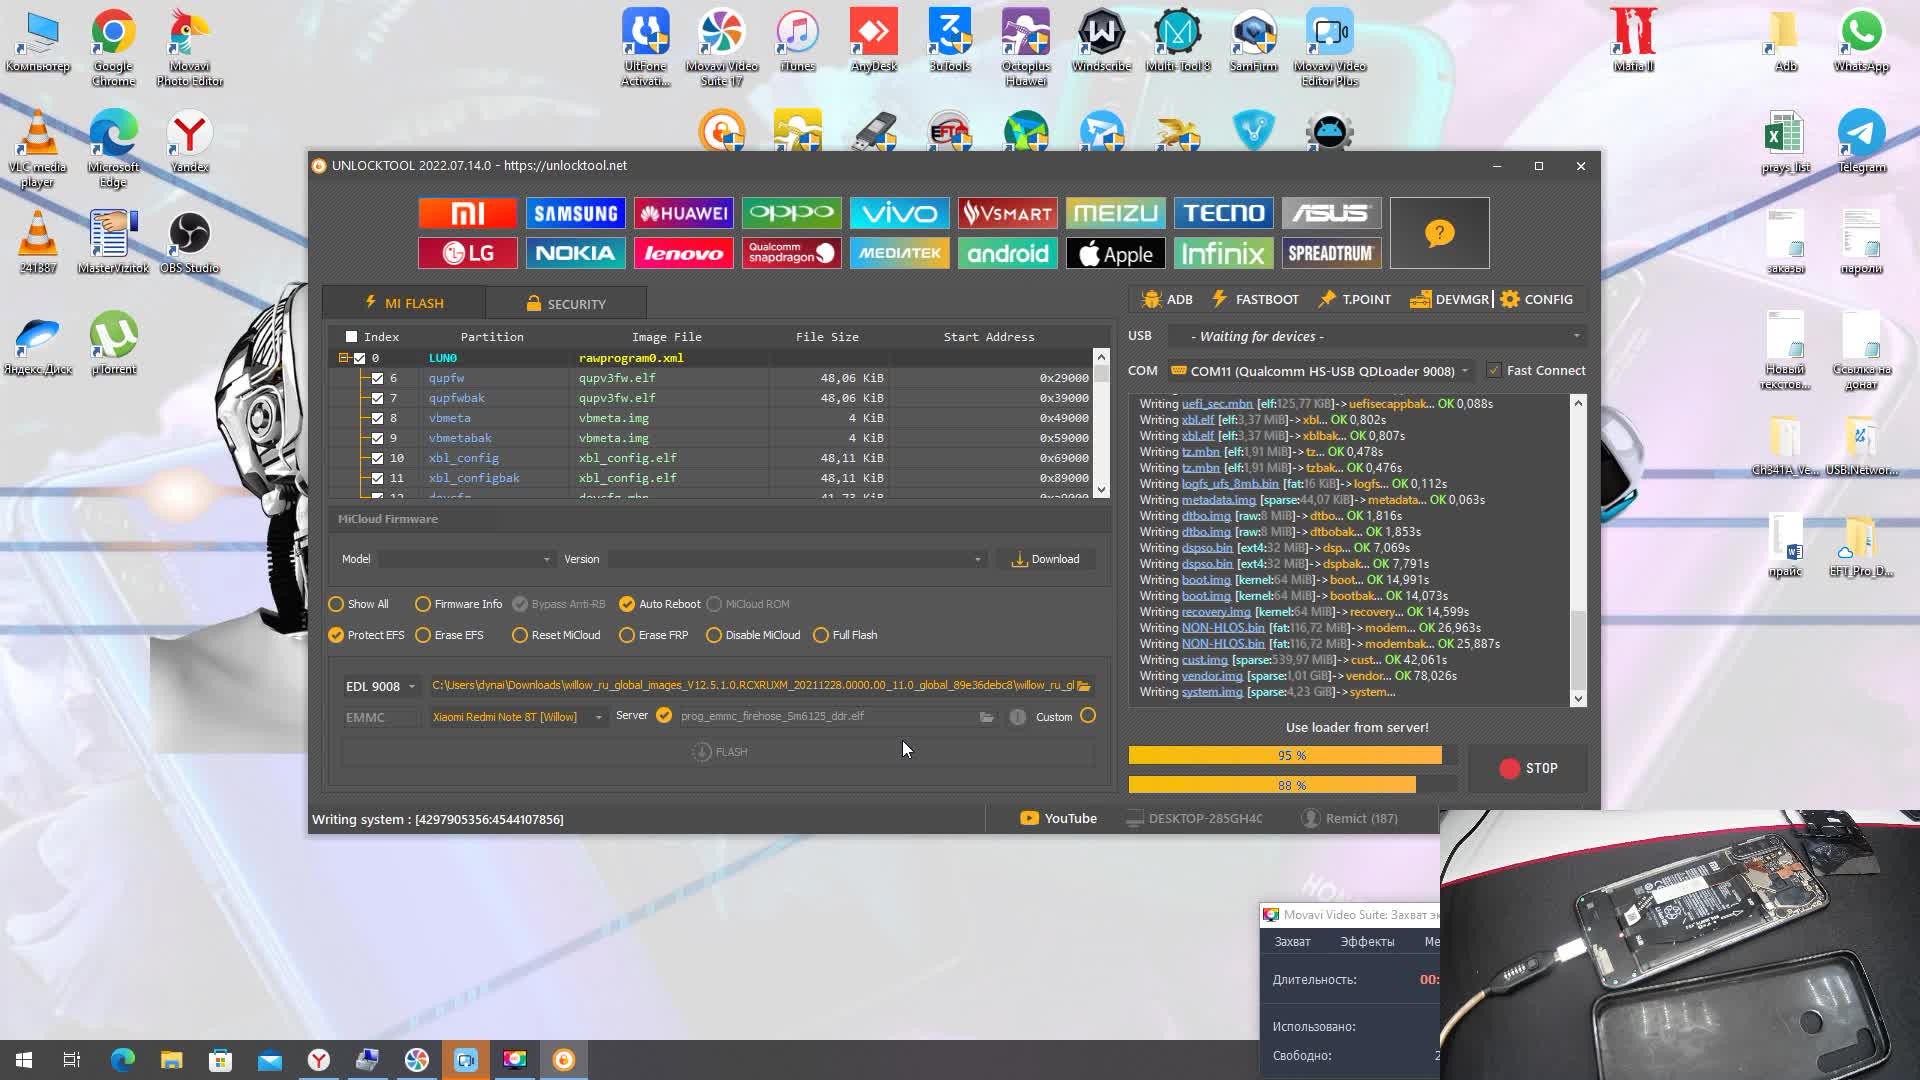Toggle the Protect EFS checkbox
This screenshot has width=1920, height=1080.
(338, 634)
